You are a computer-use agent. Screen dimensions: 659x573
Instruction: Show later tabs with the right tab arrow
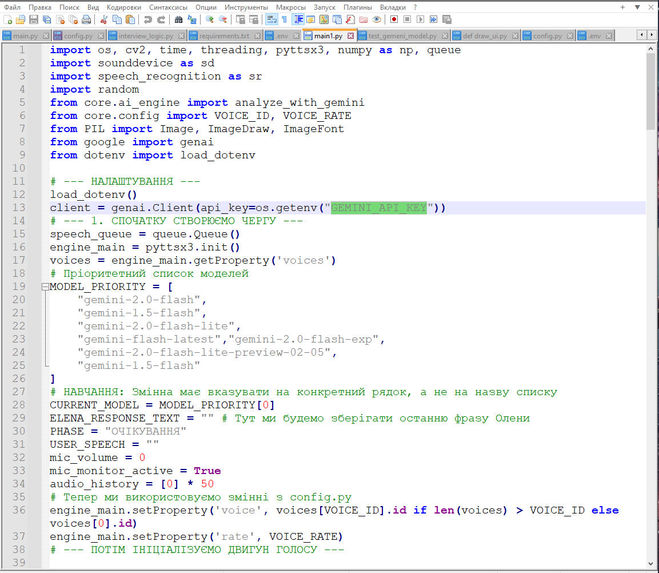651,35
